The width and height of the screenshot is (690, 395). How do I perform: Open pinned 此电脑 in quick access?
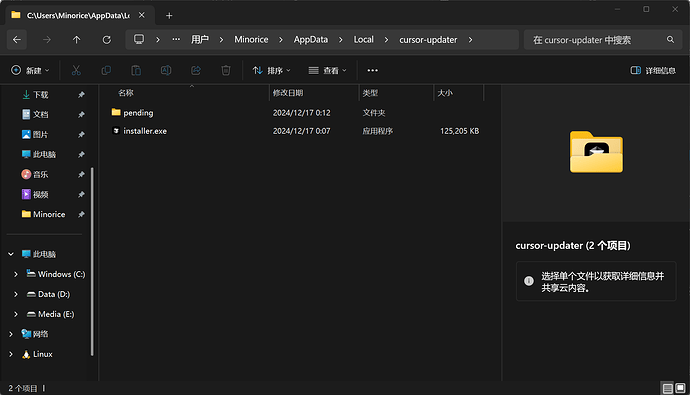click(x=44, y=154)
